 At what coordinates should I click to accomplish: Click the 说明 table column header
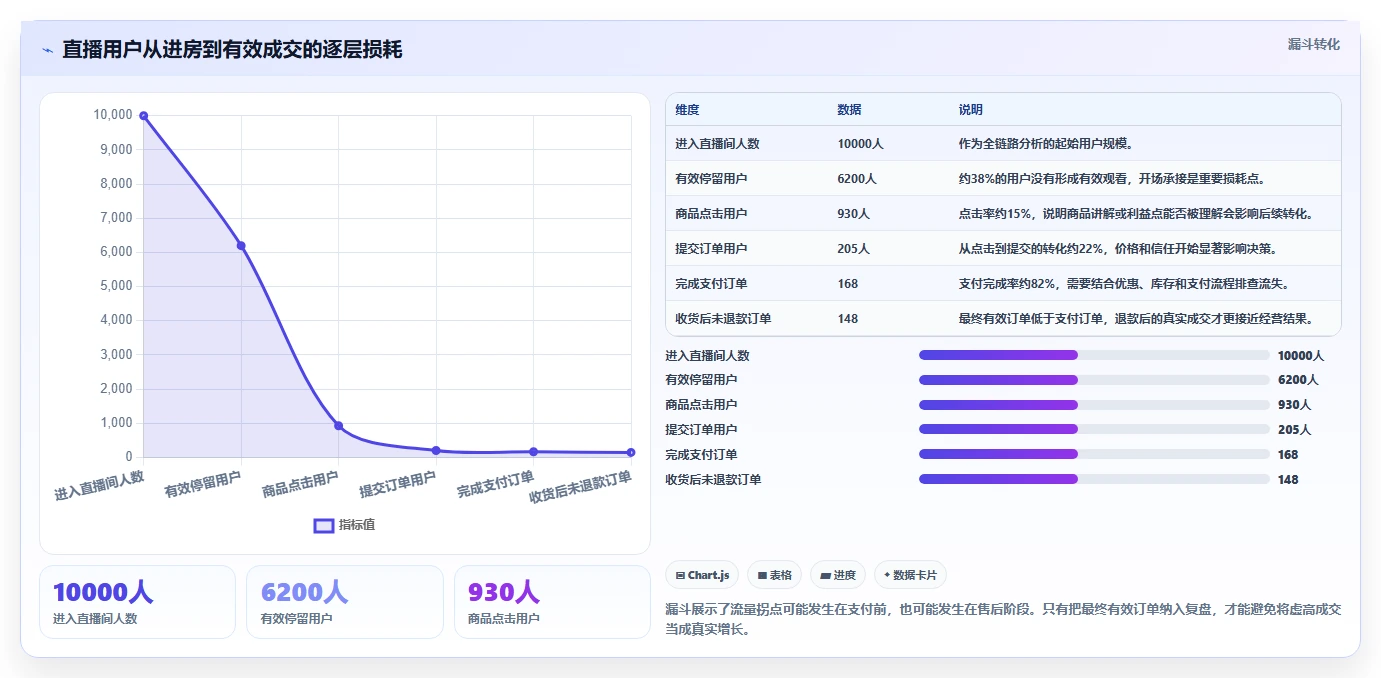(970, 110)
